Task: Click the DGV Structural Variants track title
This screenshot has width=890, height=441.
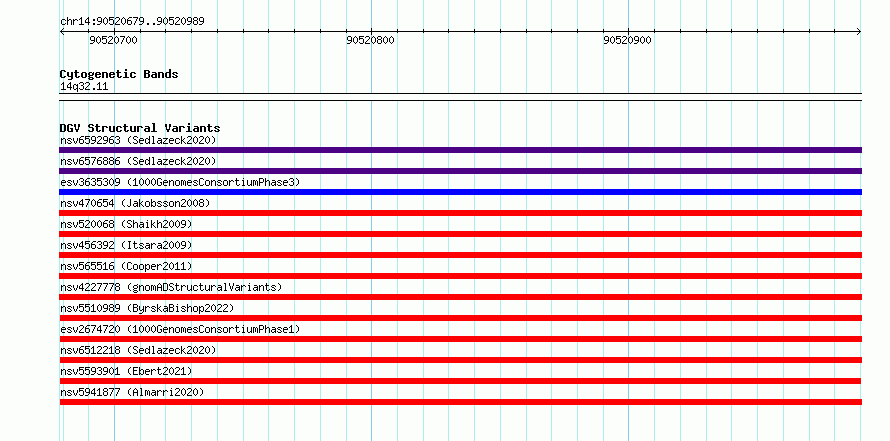Action: click(x=140, y=128)
